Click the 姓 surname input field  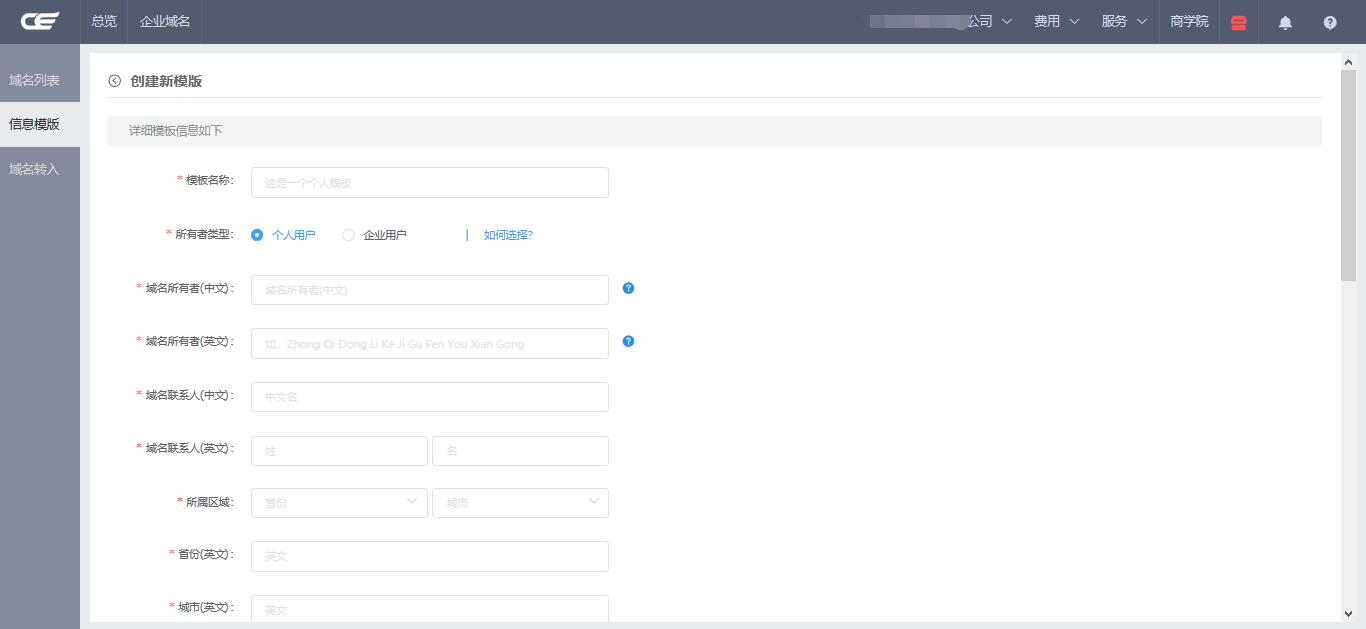339,451
